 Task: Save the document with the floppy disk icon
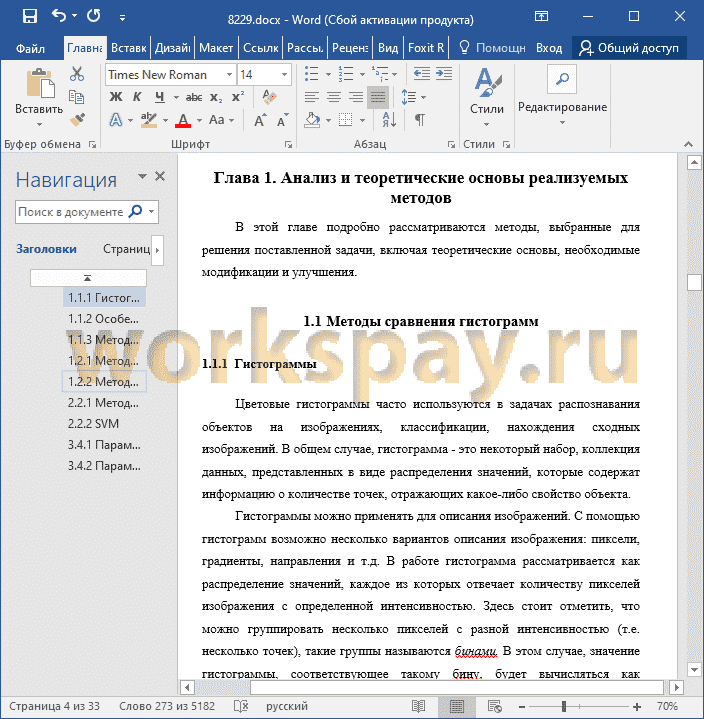(x=30, y=17)
